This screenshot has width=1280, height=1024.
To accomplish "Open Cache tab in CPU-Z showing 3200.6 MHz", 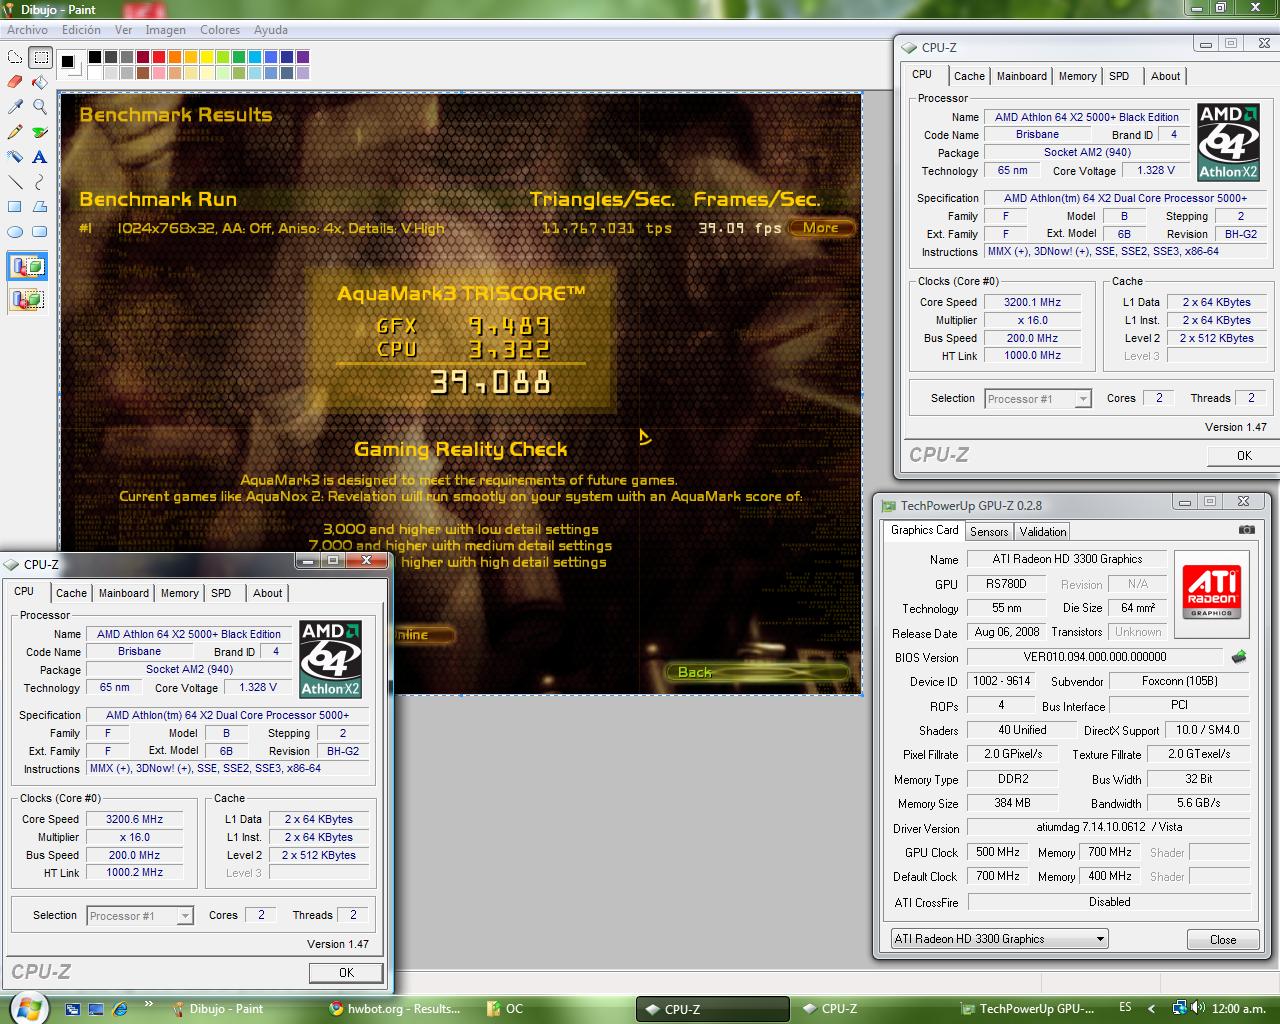I will tap(71, 593).
